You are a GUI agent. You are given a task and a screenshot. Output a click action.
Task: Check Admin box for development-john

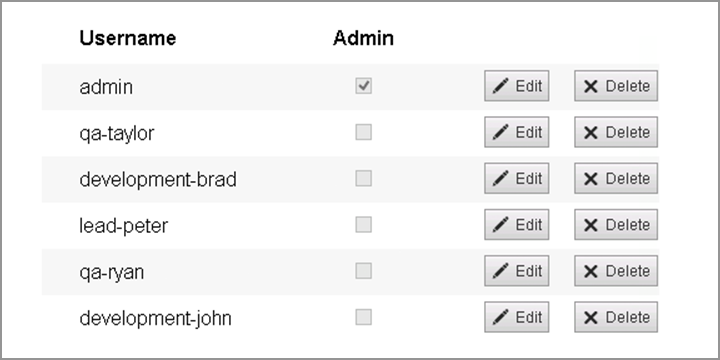pos(363,317)
